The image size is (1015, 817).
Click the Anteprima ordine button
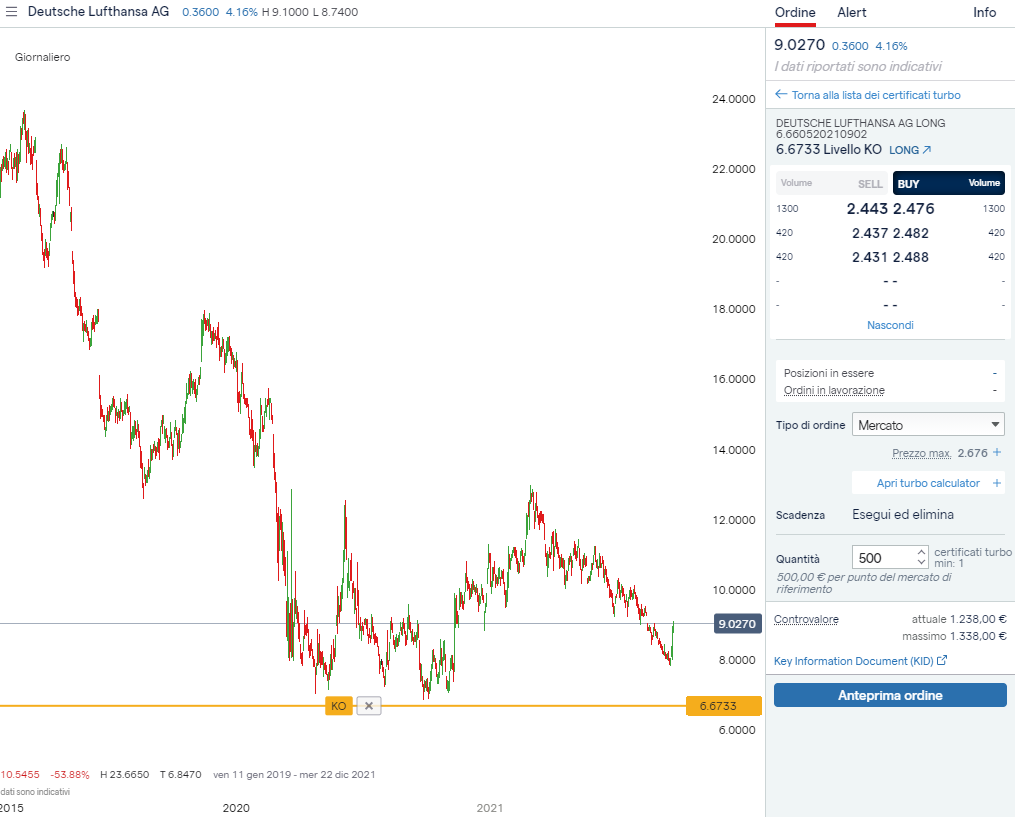click(x=890, y=695)
